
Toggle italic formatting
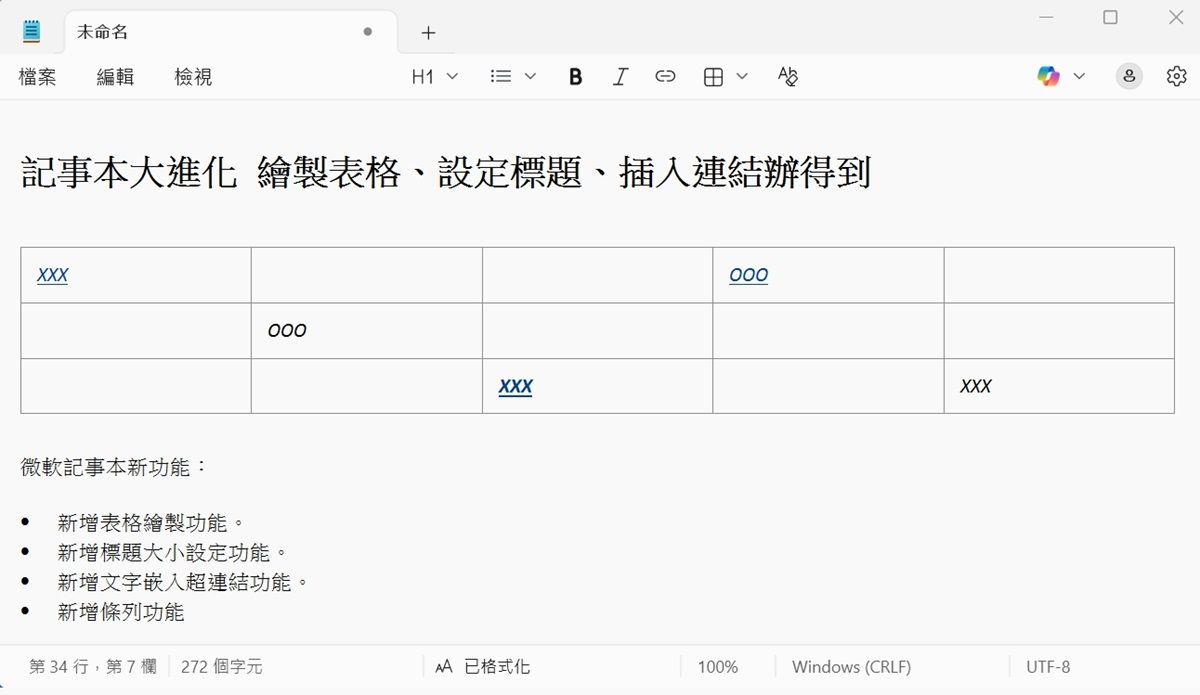point(620,76)
